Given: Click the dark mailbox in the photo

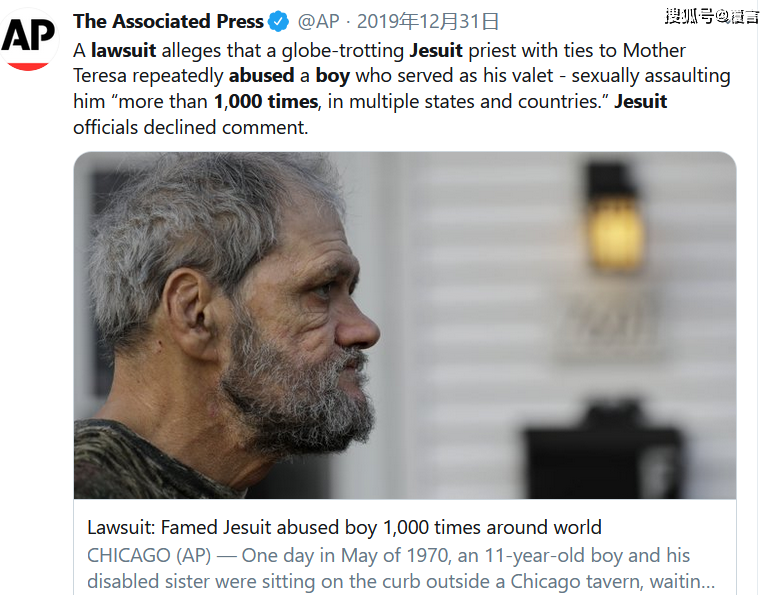Looking at the screenshot, I should pos(612,450).
